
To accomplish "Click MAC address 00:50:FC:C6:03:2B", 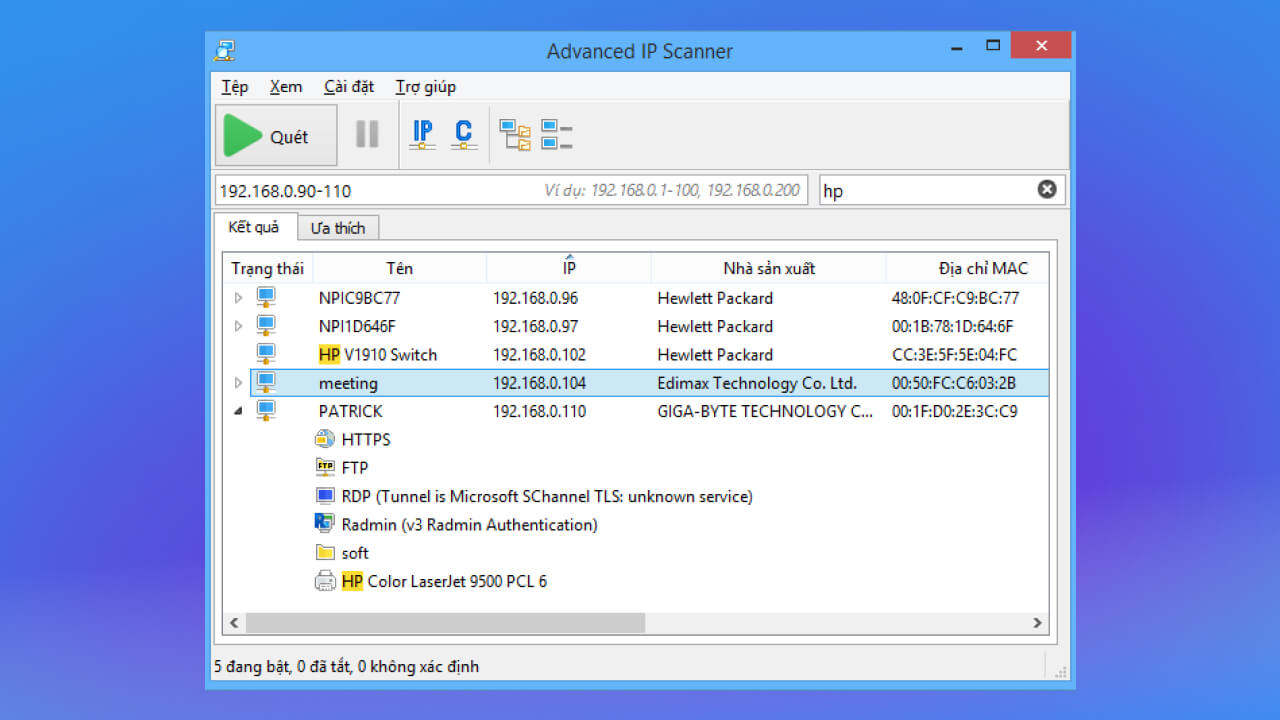I will tap(954, 383).
